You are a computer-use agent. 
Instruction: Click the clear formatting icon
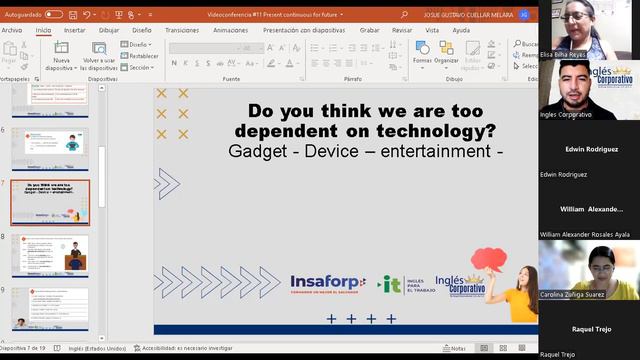[x=297, y=48]
